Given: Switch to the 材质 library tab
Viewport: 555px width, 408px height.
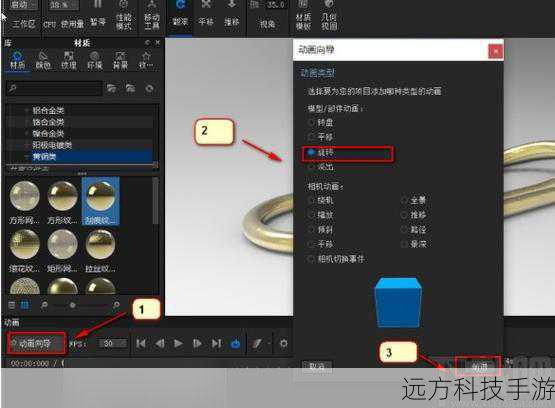Looking at the screenshot, I should click(x=17, y=60).
